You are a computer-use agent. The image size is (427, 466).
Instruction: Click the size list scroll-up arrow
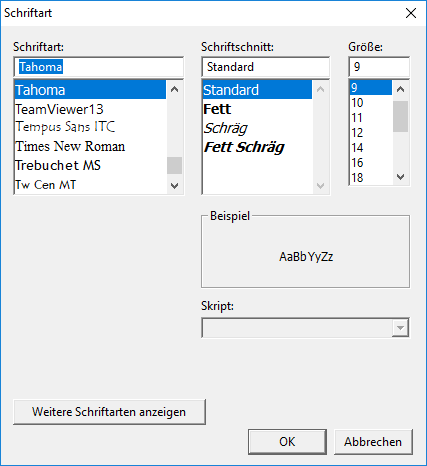coord(401,89)
